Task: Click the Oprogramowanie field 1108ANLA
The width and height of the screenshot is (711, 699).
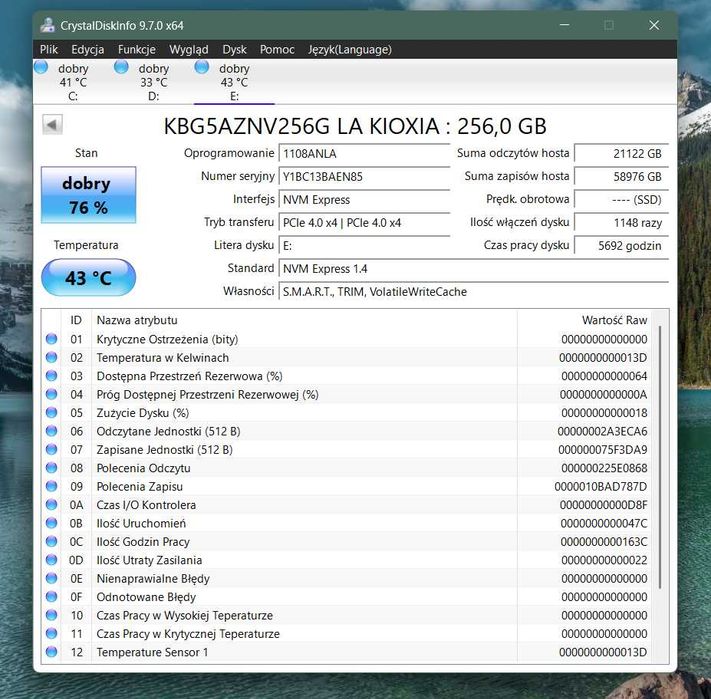Action: (364, 154)
